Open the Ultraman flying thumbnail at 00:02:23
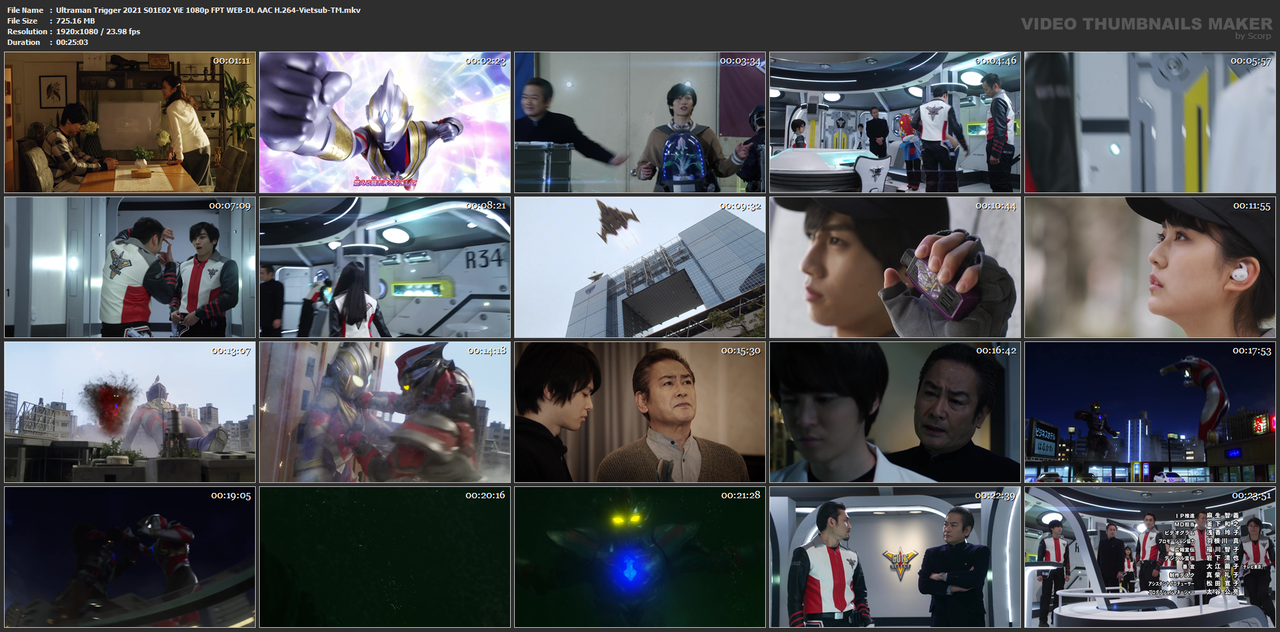This screenshot has width=1280, height=632. (385, 122)
